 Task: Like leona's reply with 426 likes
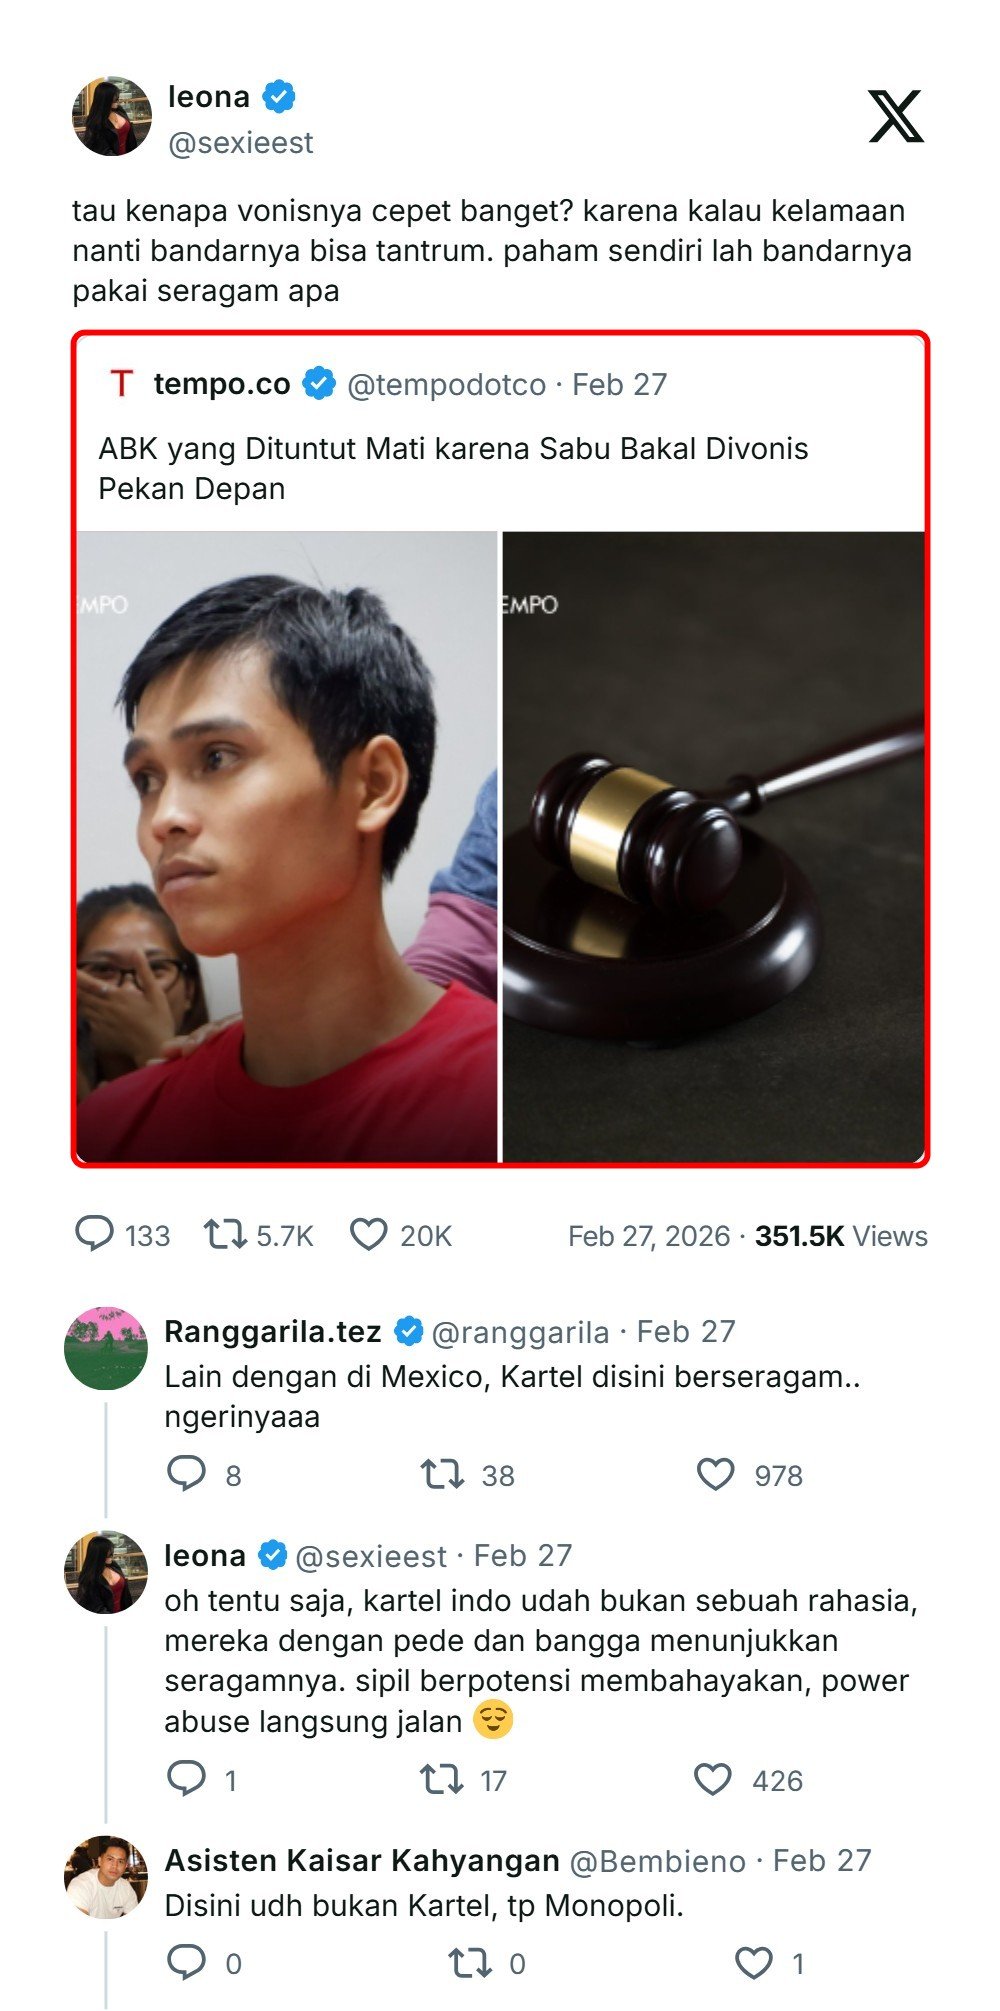point(713,1779)
